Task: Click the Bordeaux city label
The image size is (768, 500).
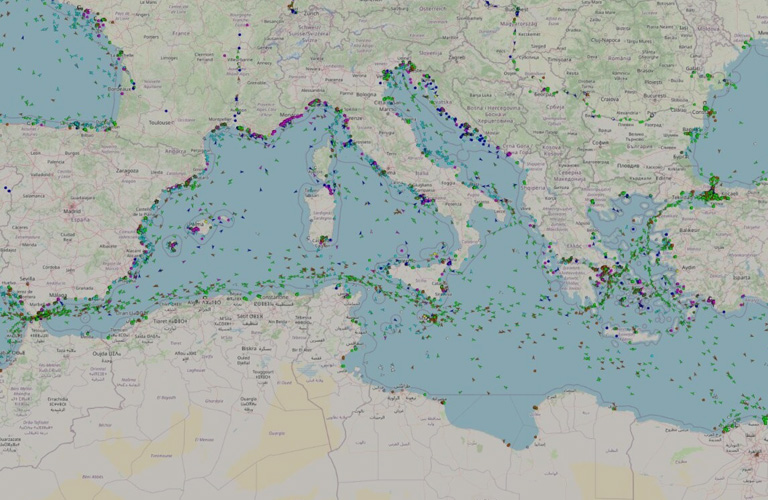Action: pos(120,89)
